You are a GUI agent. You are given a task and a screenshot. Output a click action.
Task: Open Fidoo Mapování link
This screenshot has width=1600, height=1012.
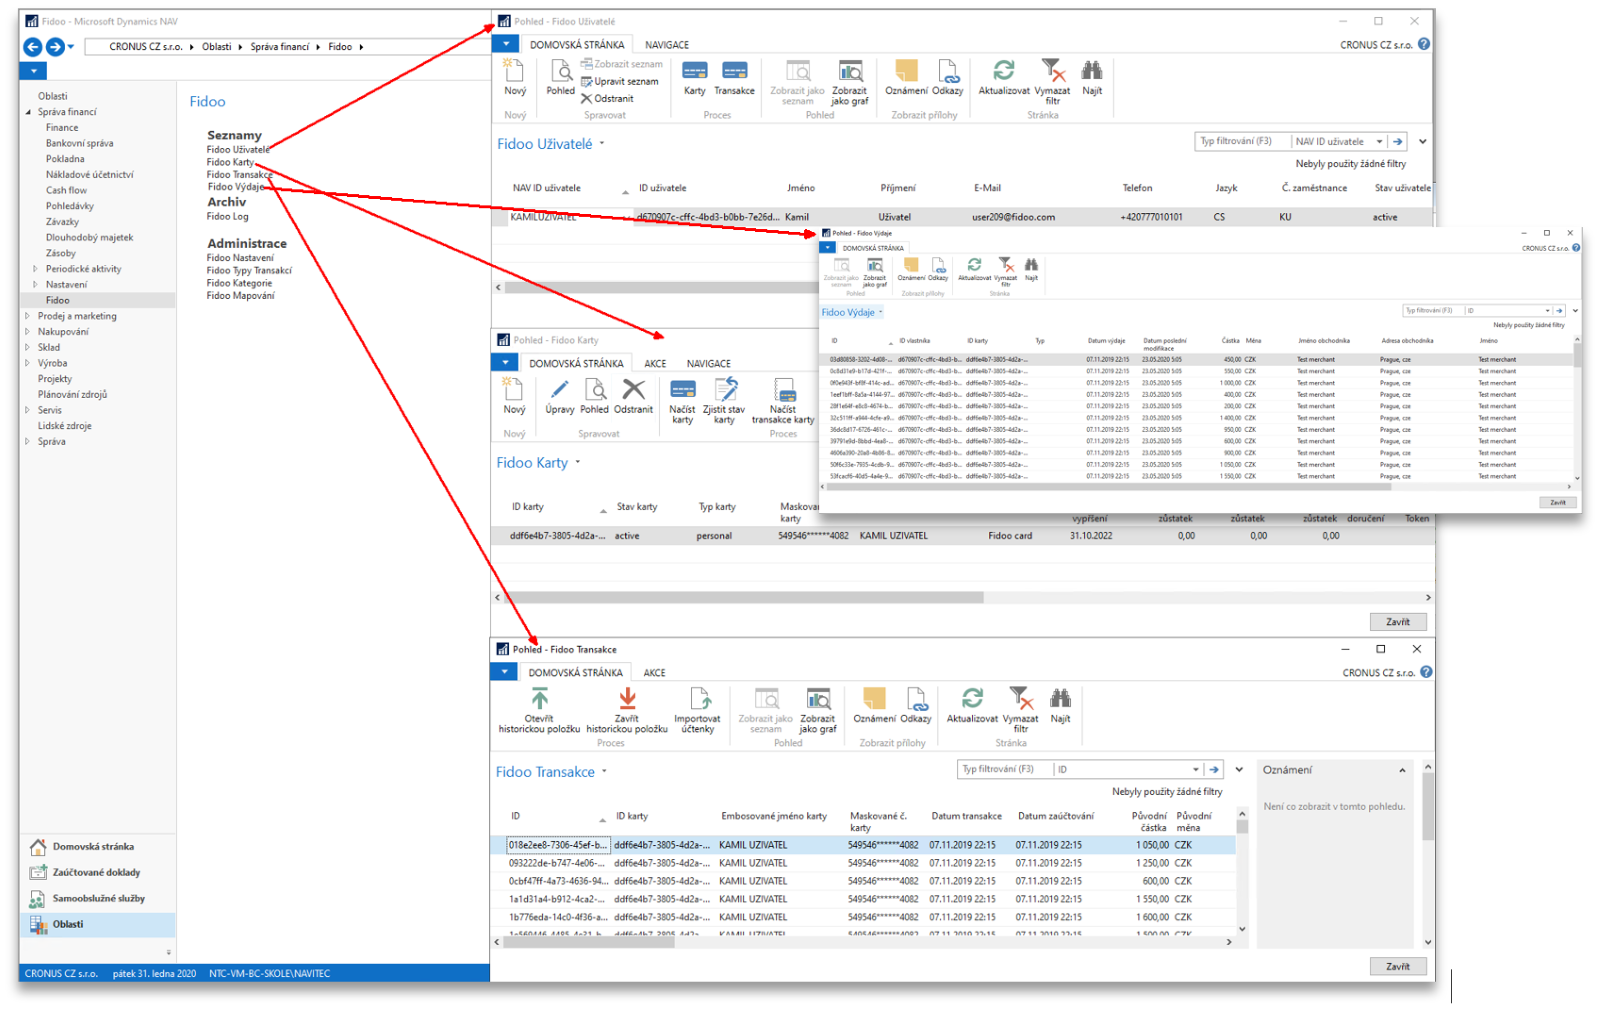tap(240, 296)
